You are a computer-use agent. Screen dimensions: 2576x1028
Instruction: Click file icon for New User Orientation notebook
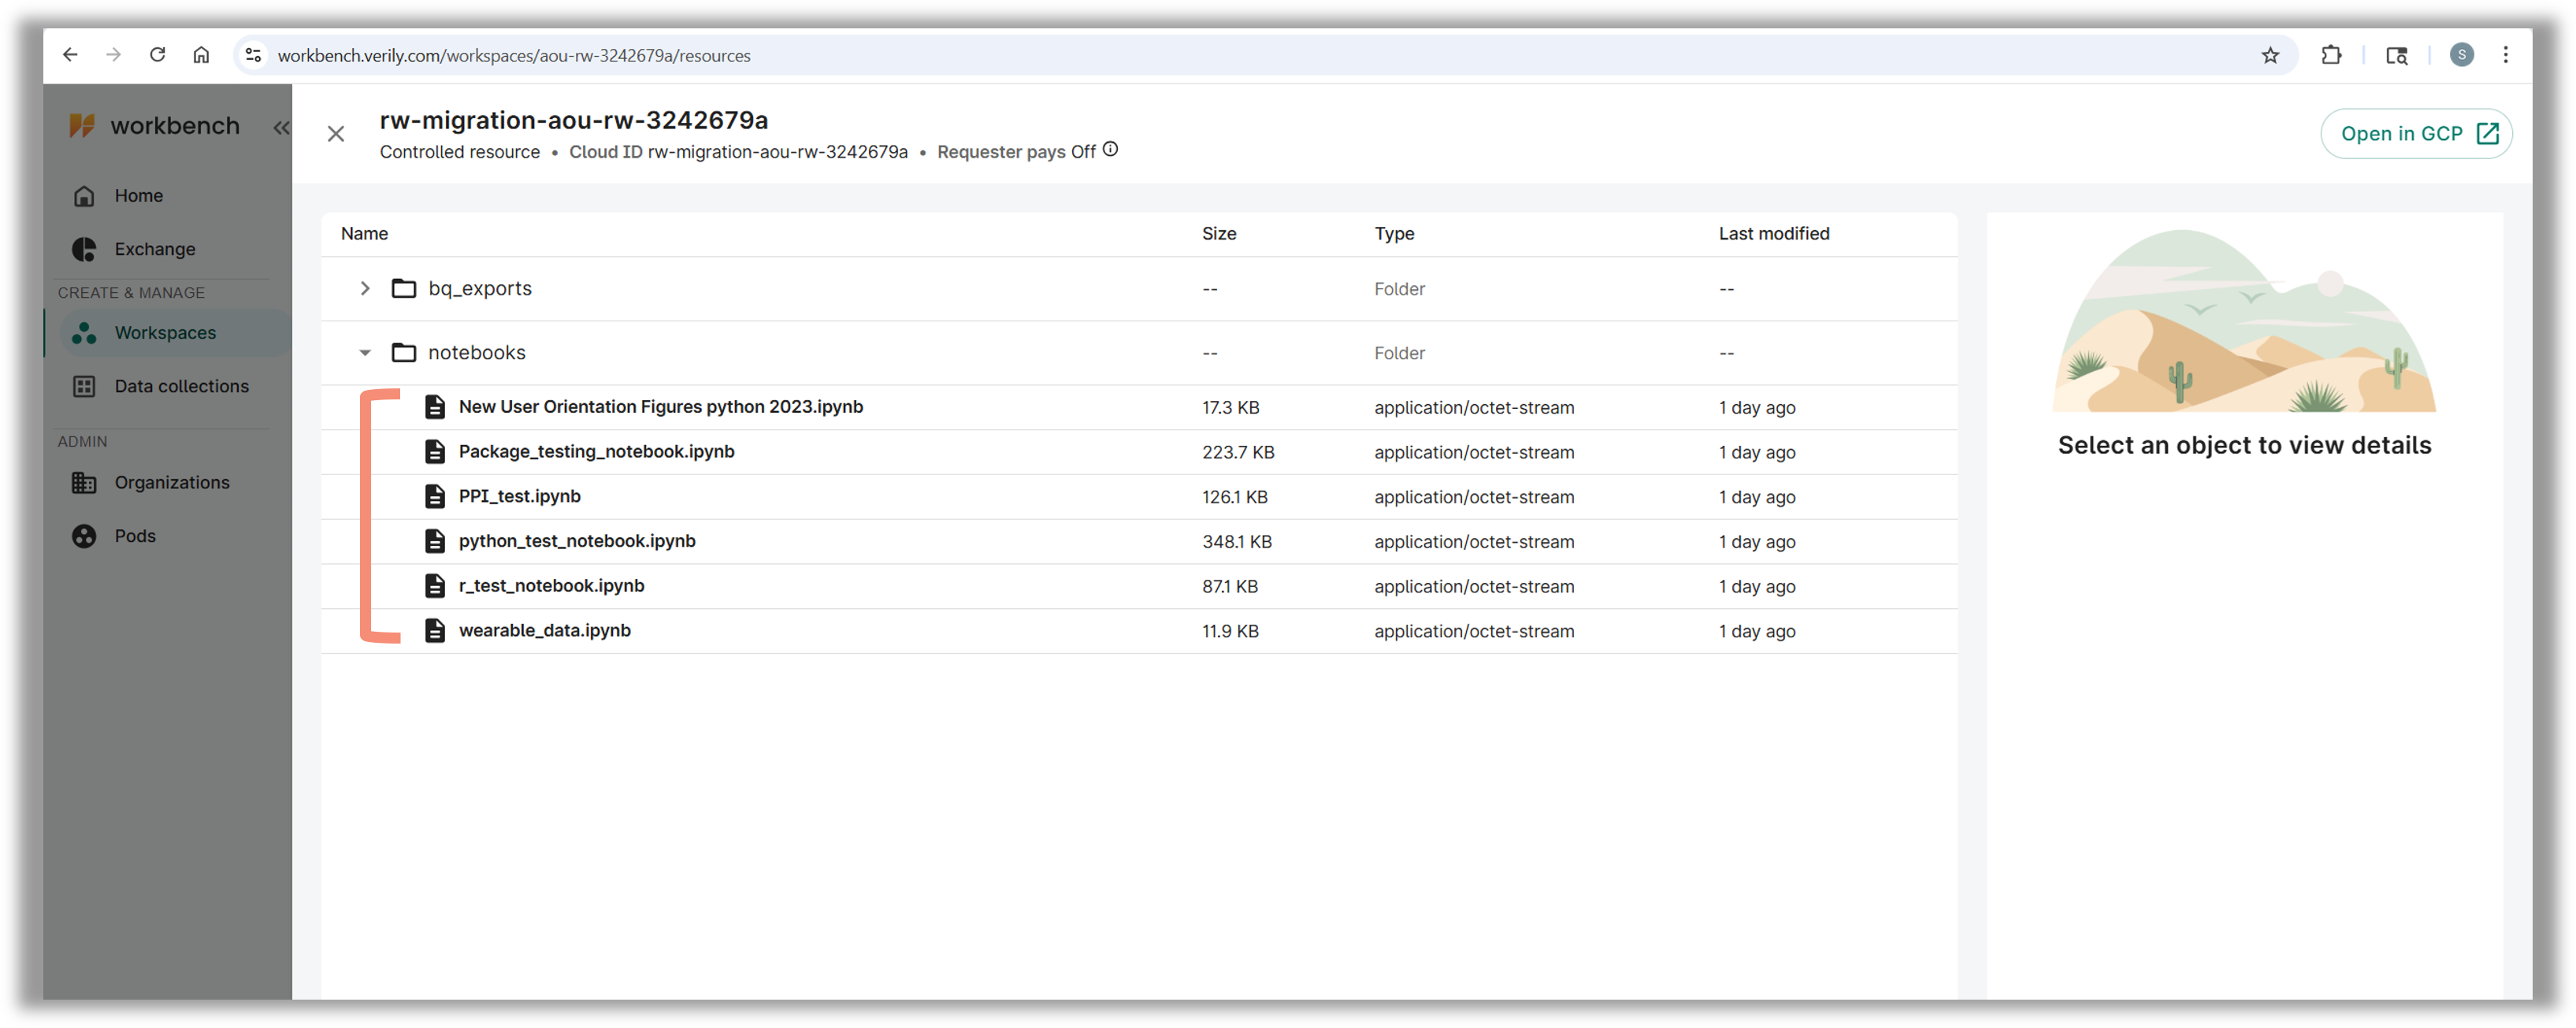[x=435, y=407]
